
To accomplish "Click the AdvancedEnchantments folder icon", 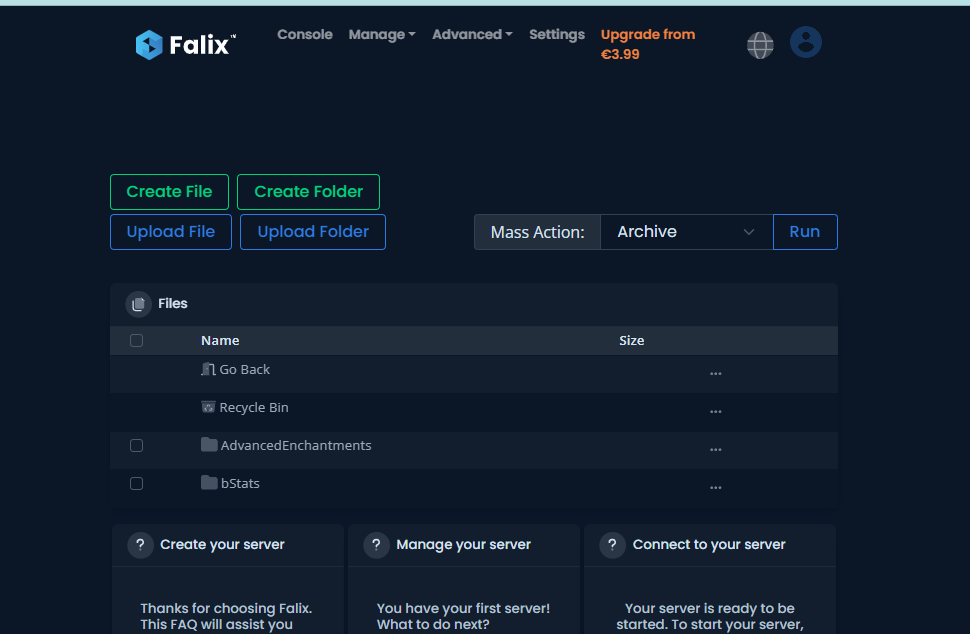I will pos(209,445).
